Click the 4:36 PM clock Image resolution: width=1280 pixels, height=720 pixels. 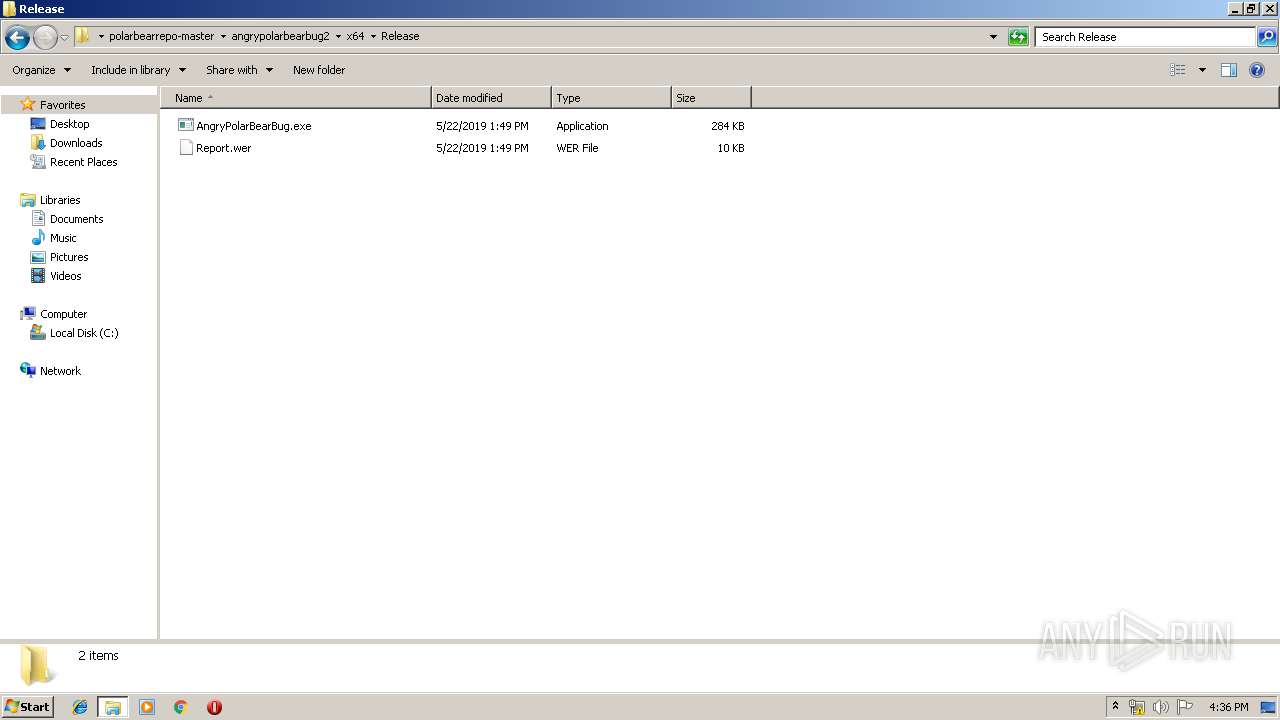coord(1228,707)
